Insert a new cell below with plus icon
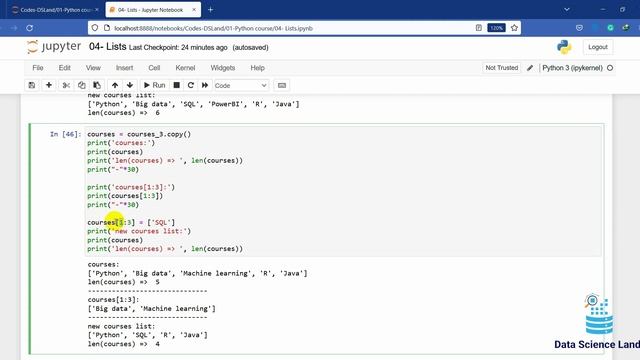This screenshot has width=640, height=360. point(49,85)
